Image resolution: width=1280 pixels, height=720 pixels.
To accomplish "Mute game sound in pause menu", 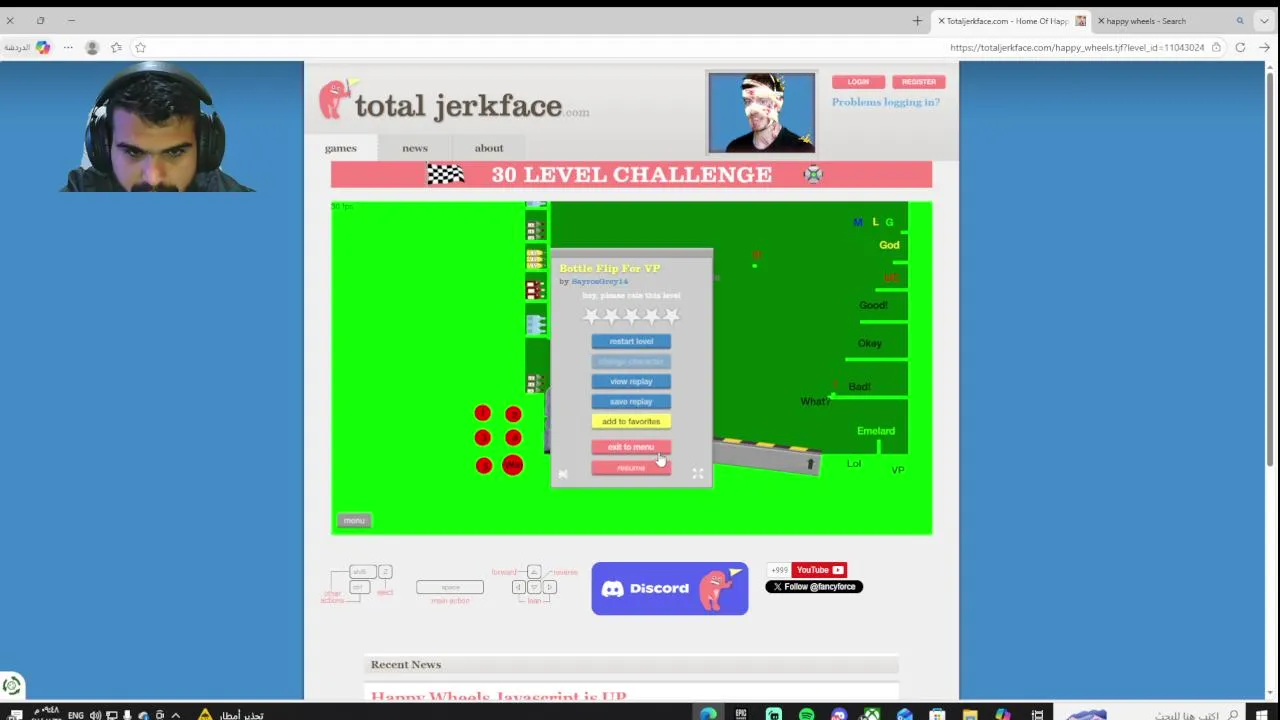I will pos(563,474).
